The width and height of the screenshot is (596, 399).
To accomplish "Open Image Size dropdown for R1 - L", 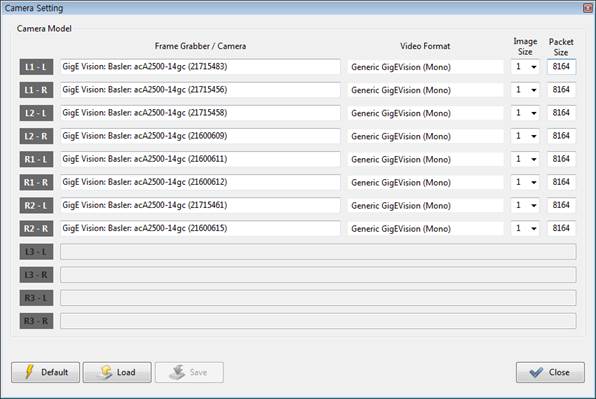I will click(x=525, y=159).
